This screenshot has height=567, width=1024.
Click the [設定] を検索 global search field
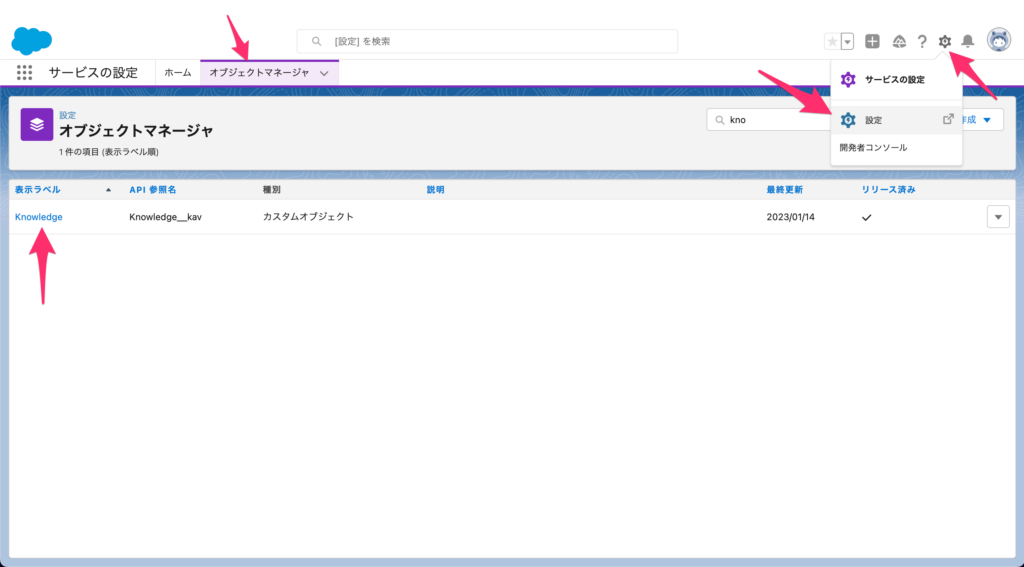click(487, 41)
